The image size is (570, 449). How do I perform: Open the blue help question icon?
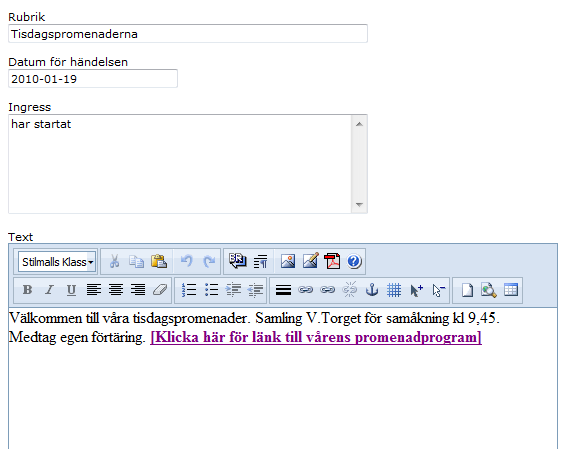point(354,261)
